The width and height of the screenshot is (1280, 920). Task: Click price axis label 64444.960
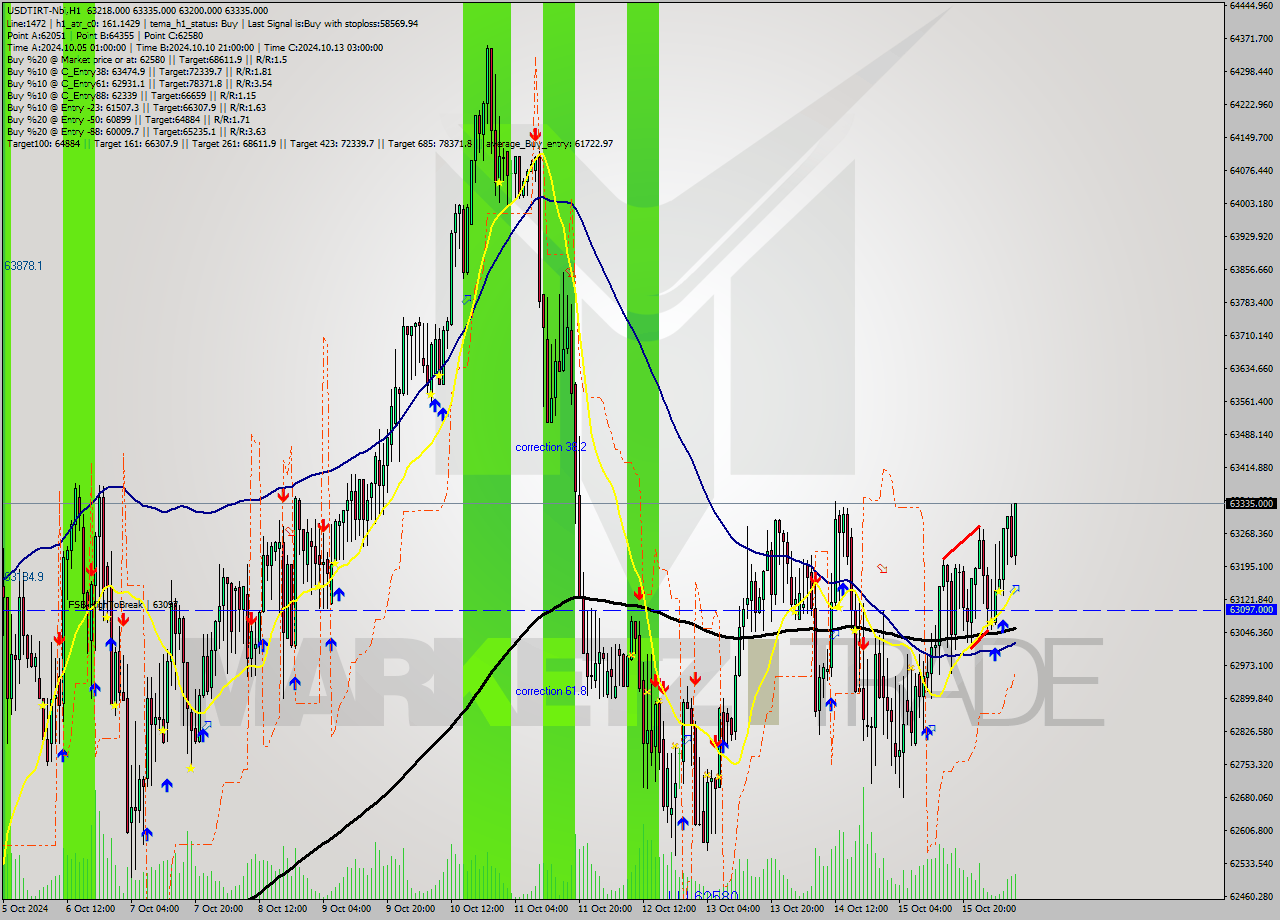[x=1251, y=5]
